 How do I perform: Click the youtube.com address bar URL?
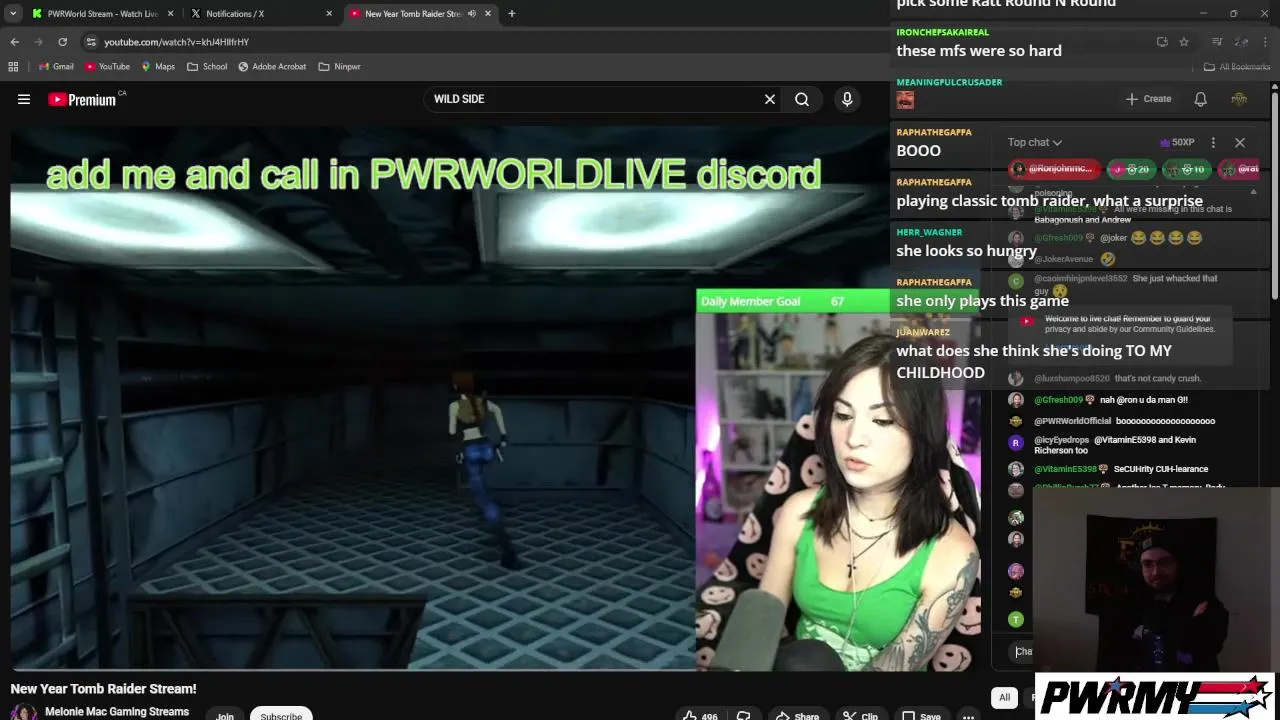pos(176,42)
